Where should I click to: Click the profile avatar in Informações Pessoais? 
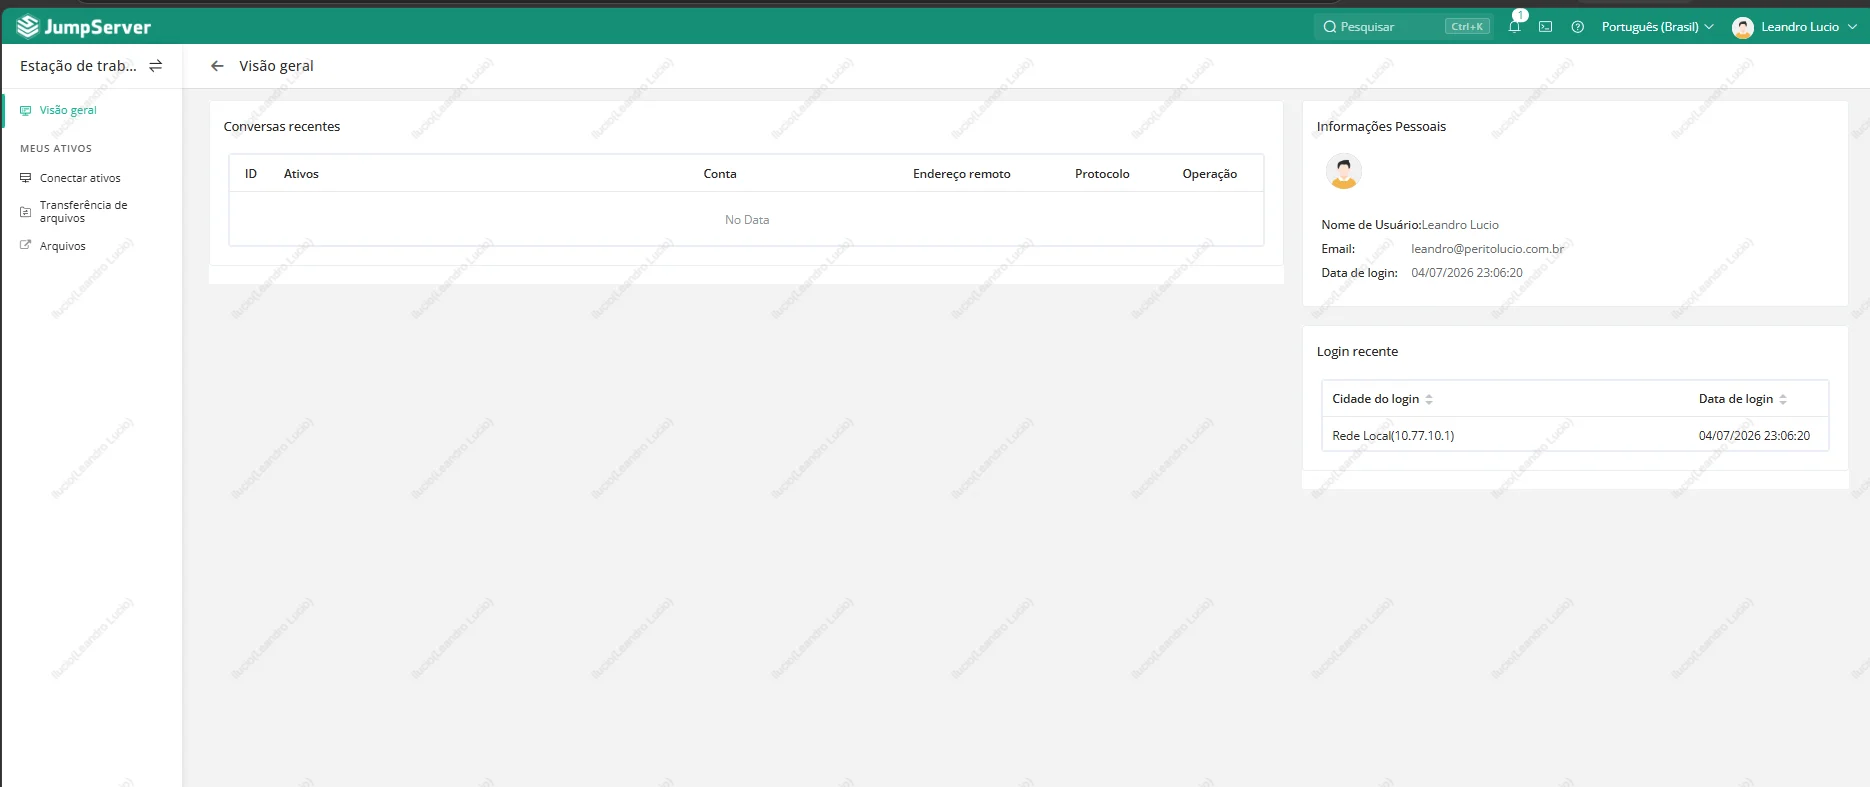pos(1343,172)
